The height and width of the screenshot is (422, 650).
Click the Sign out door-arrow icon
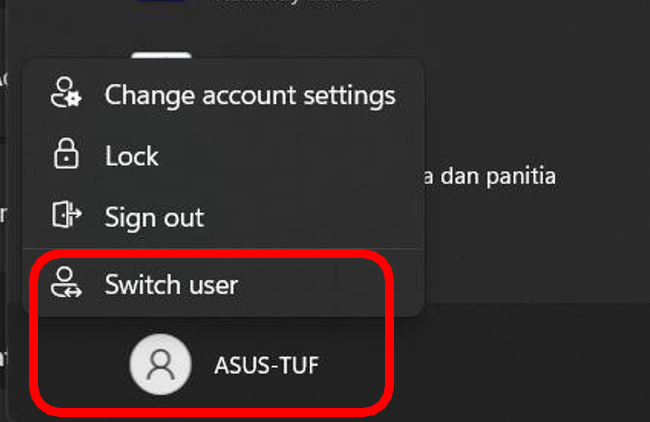[x=66, y=216]
